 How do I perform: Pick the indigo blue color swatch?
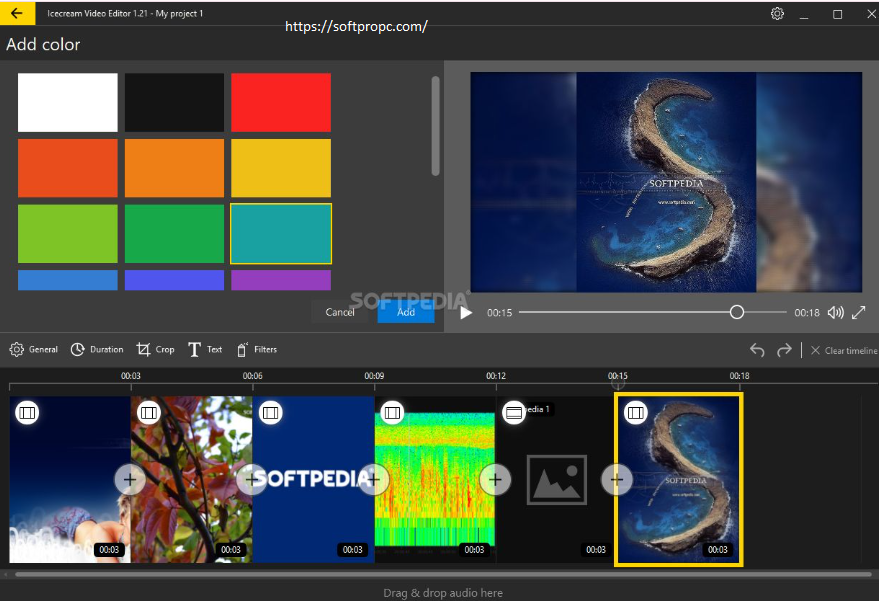tap(174, 280)
